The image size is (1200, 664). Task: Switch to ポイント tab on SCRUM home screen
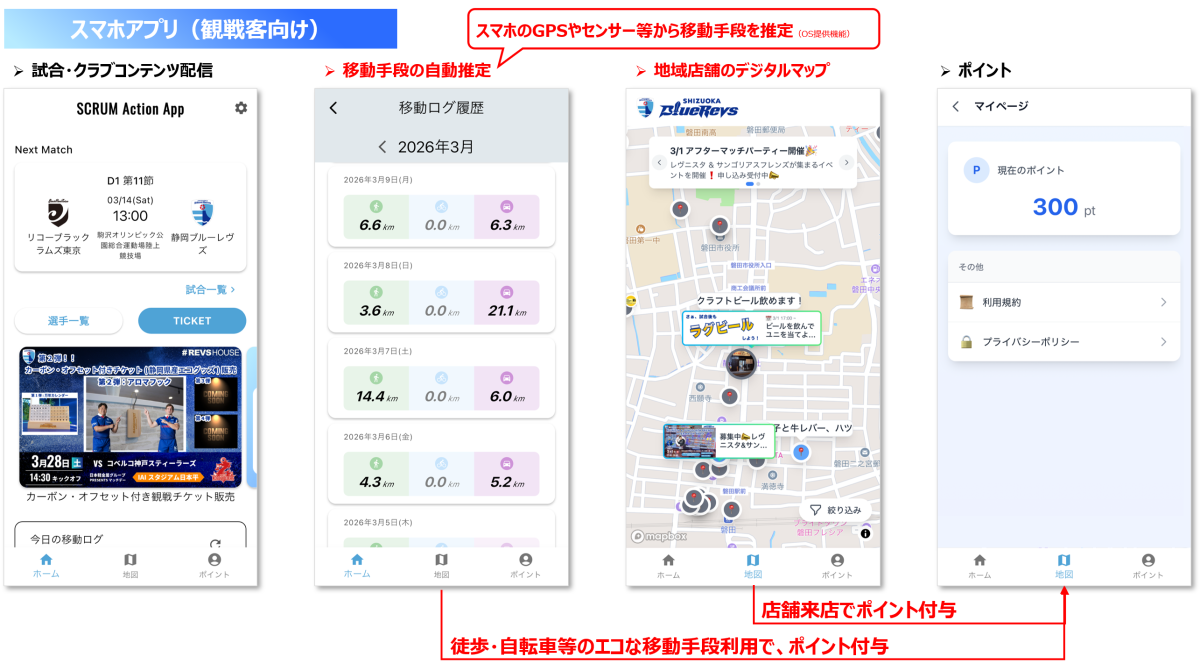click(214, 565)
